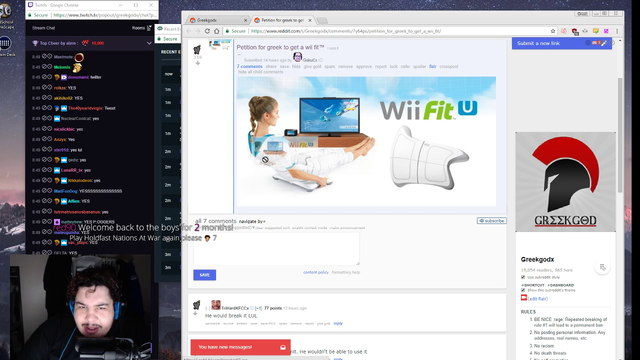Toggle show this subreddit's theme checkbox

pyautogui.click(x=523, y=290)
